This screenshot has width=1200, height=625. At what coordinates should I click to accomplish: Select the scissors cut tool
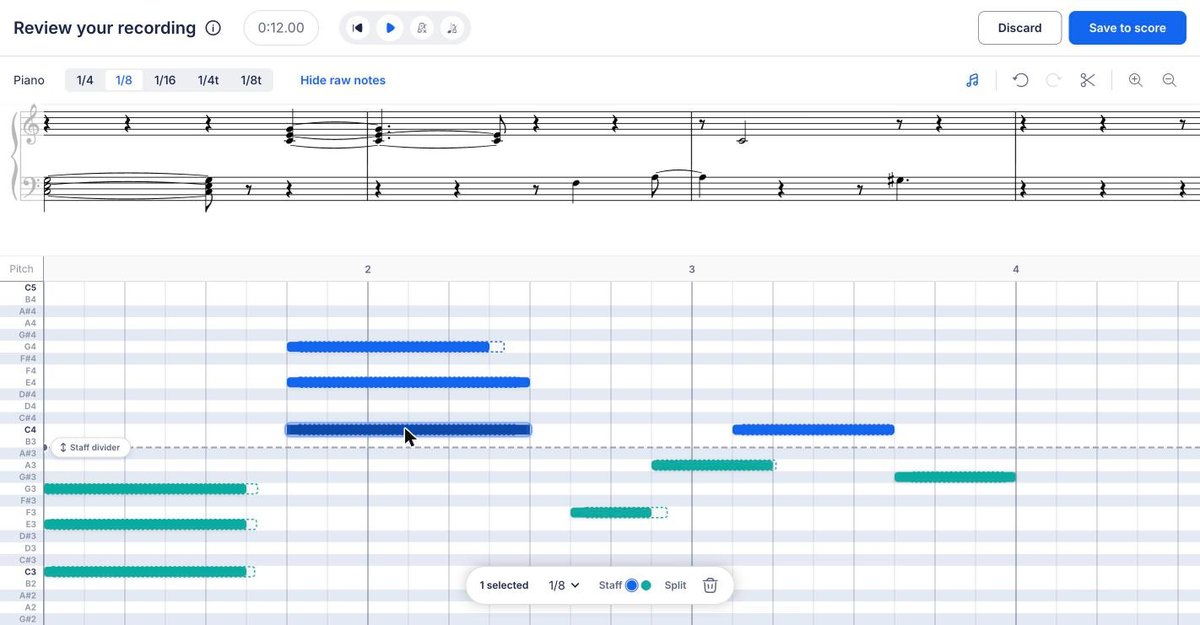pyautogui.click(x=1087, y=80)
